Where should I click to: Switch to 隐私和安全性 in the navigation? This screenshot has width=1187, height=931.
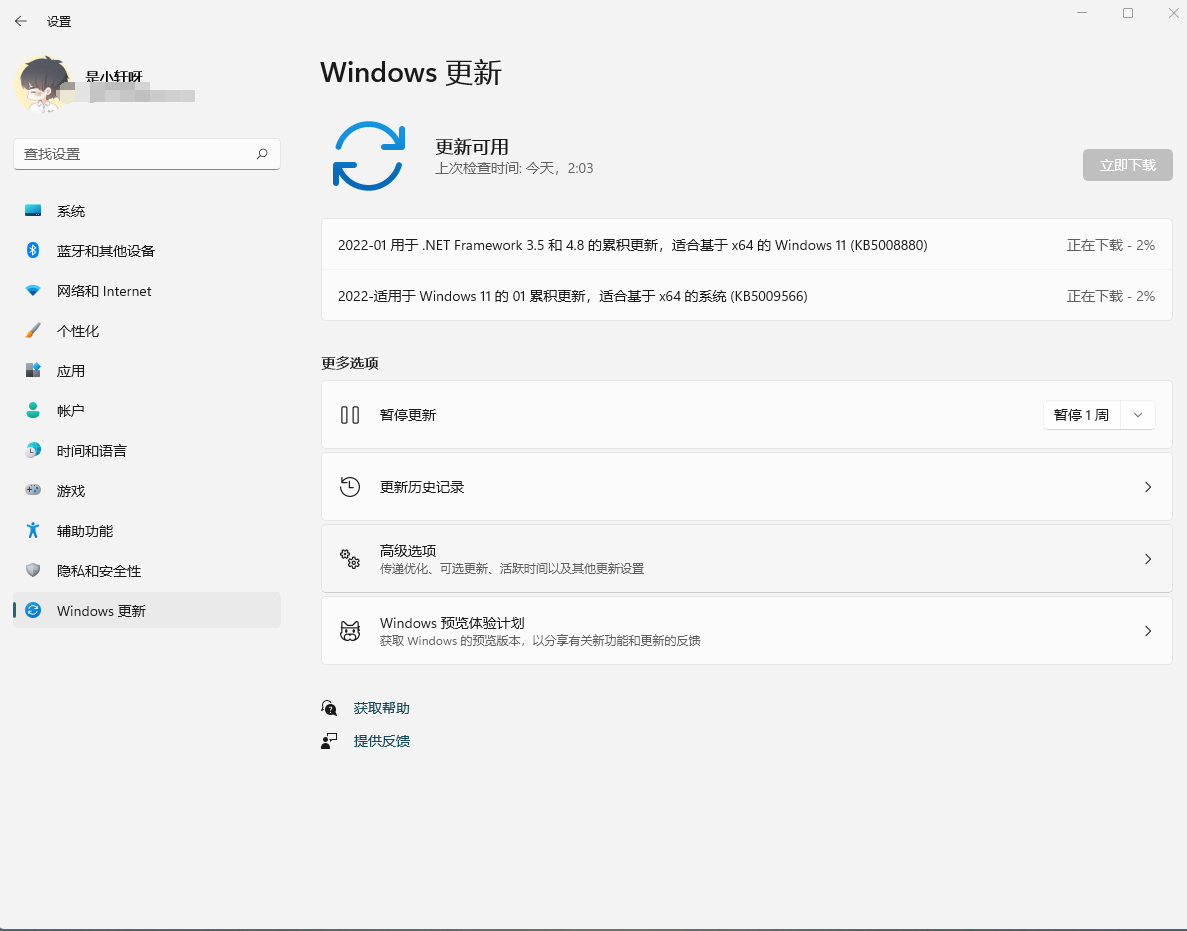(x=28, y=571)
